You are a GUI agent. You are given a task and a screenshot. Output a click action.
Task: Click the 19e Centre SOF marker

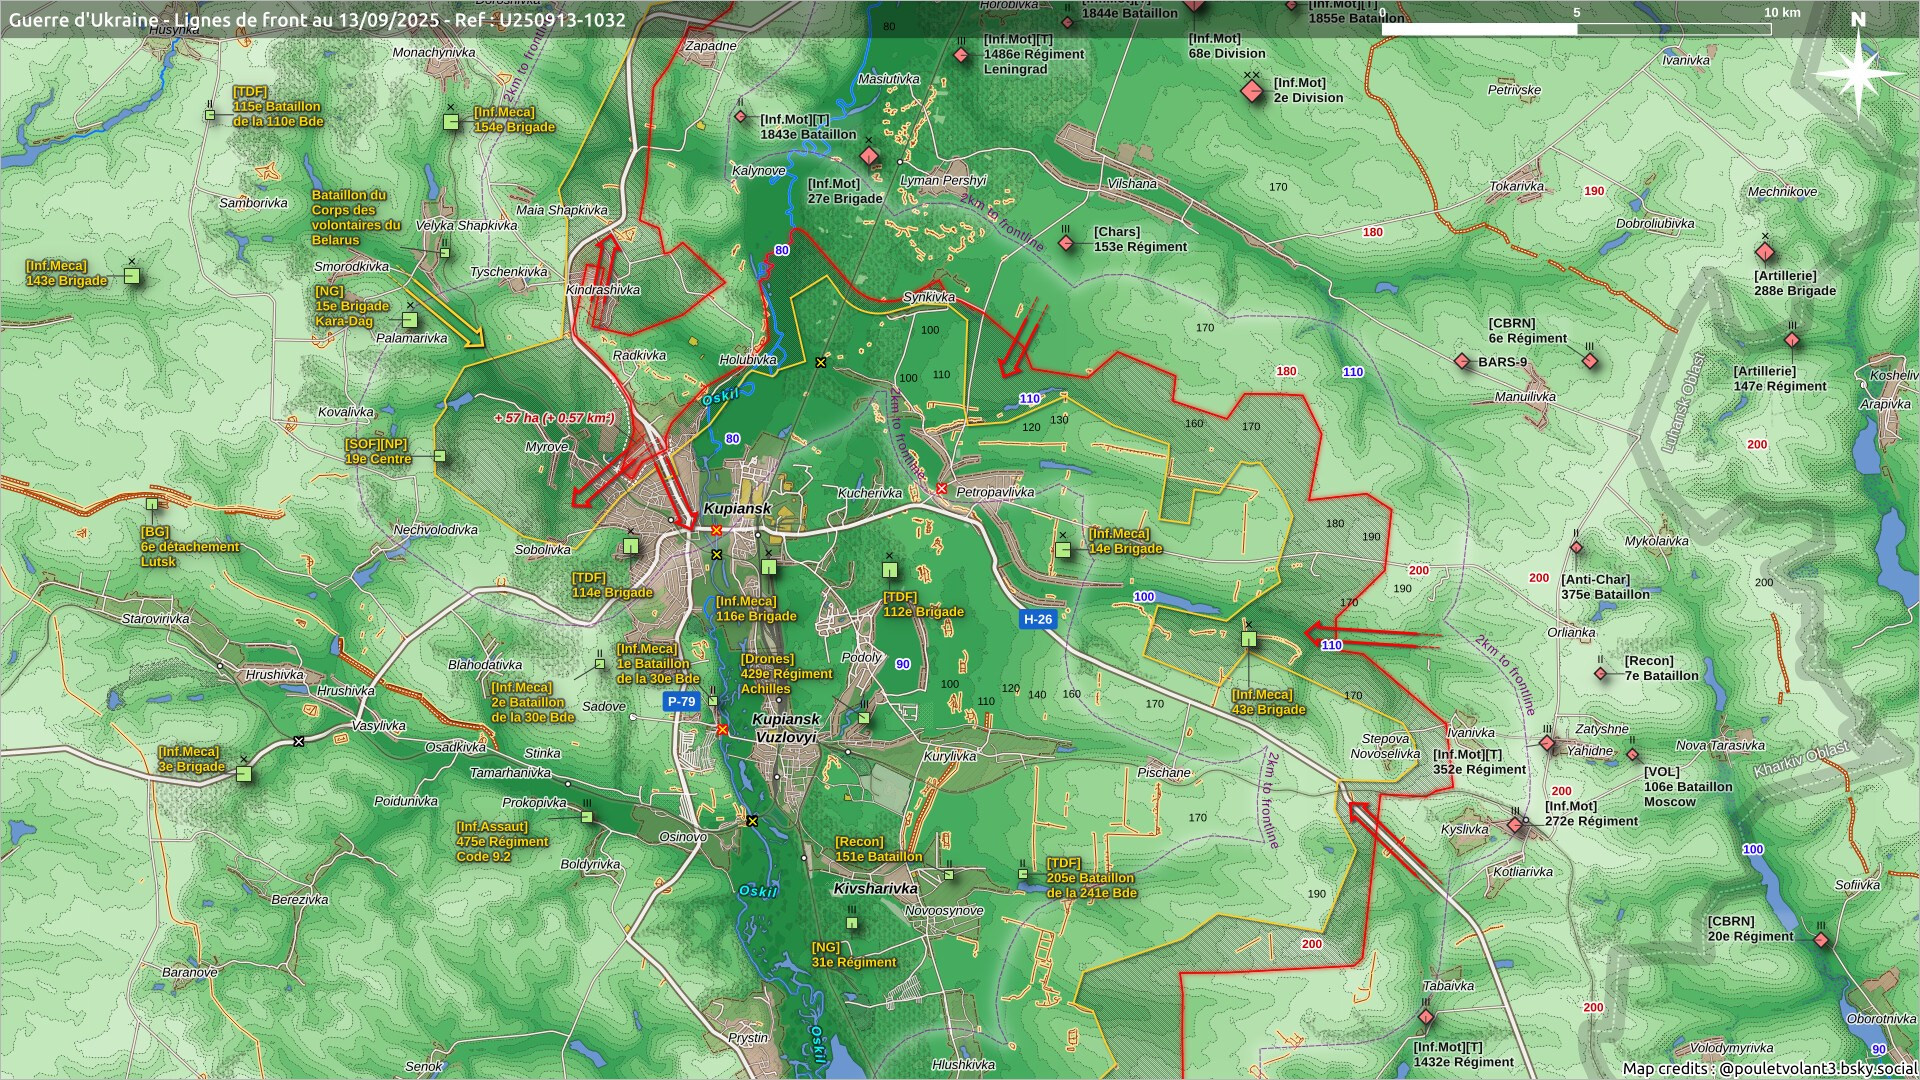[439, 456]
